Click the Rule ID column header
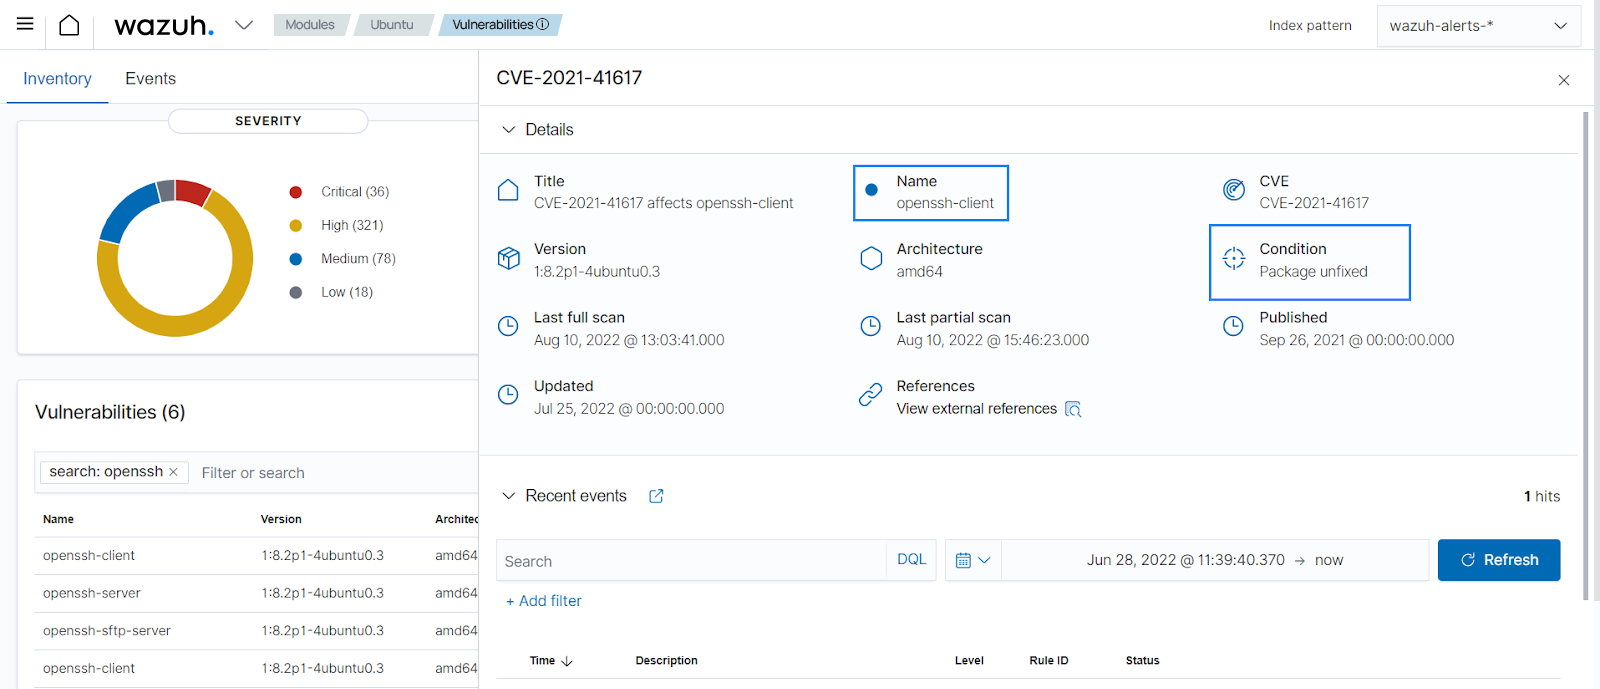The width and height of the screenshot is (1600, 689). [1049, 661]
